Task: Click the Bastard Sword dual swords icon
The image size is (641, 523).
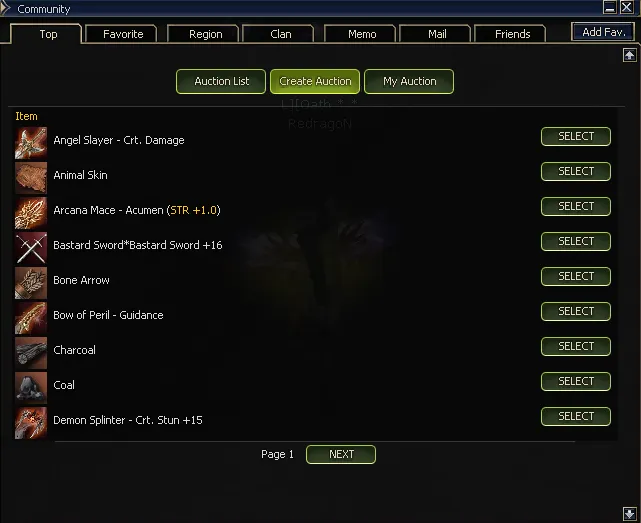Action: [31, 248]
